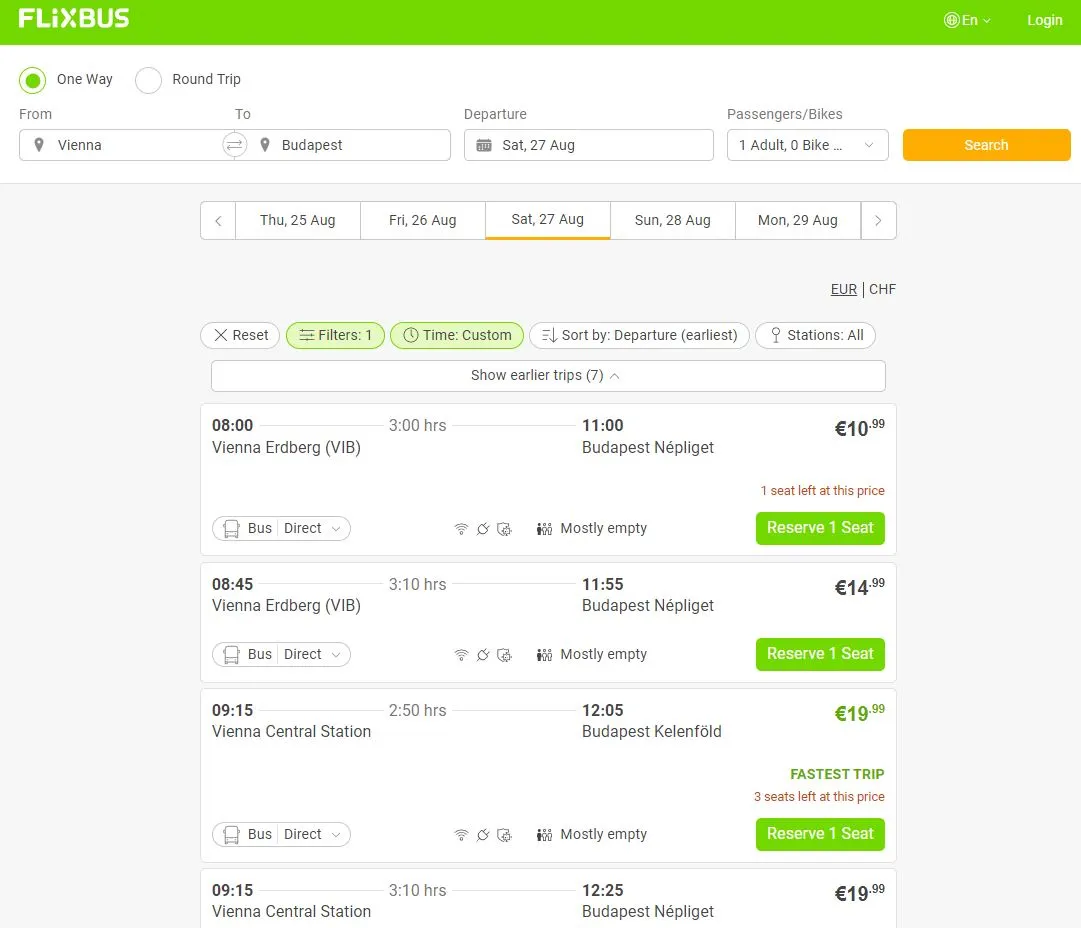
Task: Expand Direct details on 08:45 trip
Action: 313,654
